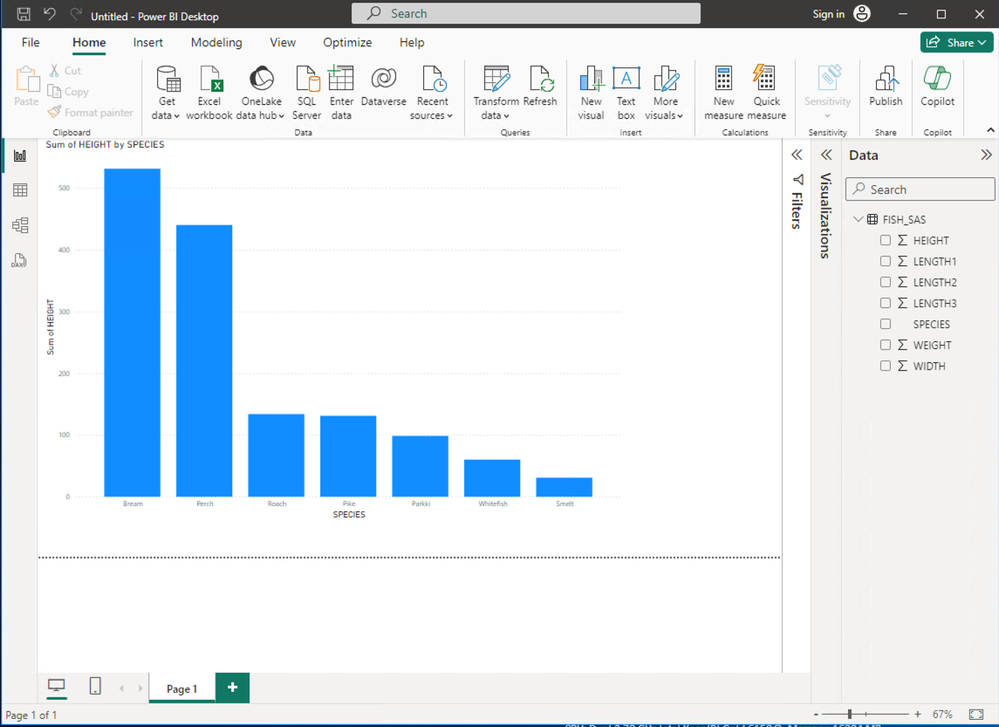Open OneLake data hub
This screenshot has width=999, height=727.
[261, 93]
